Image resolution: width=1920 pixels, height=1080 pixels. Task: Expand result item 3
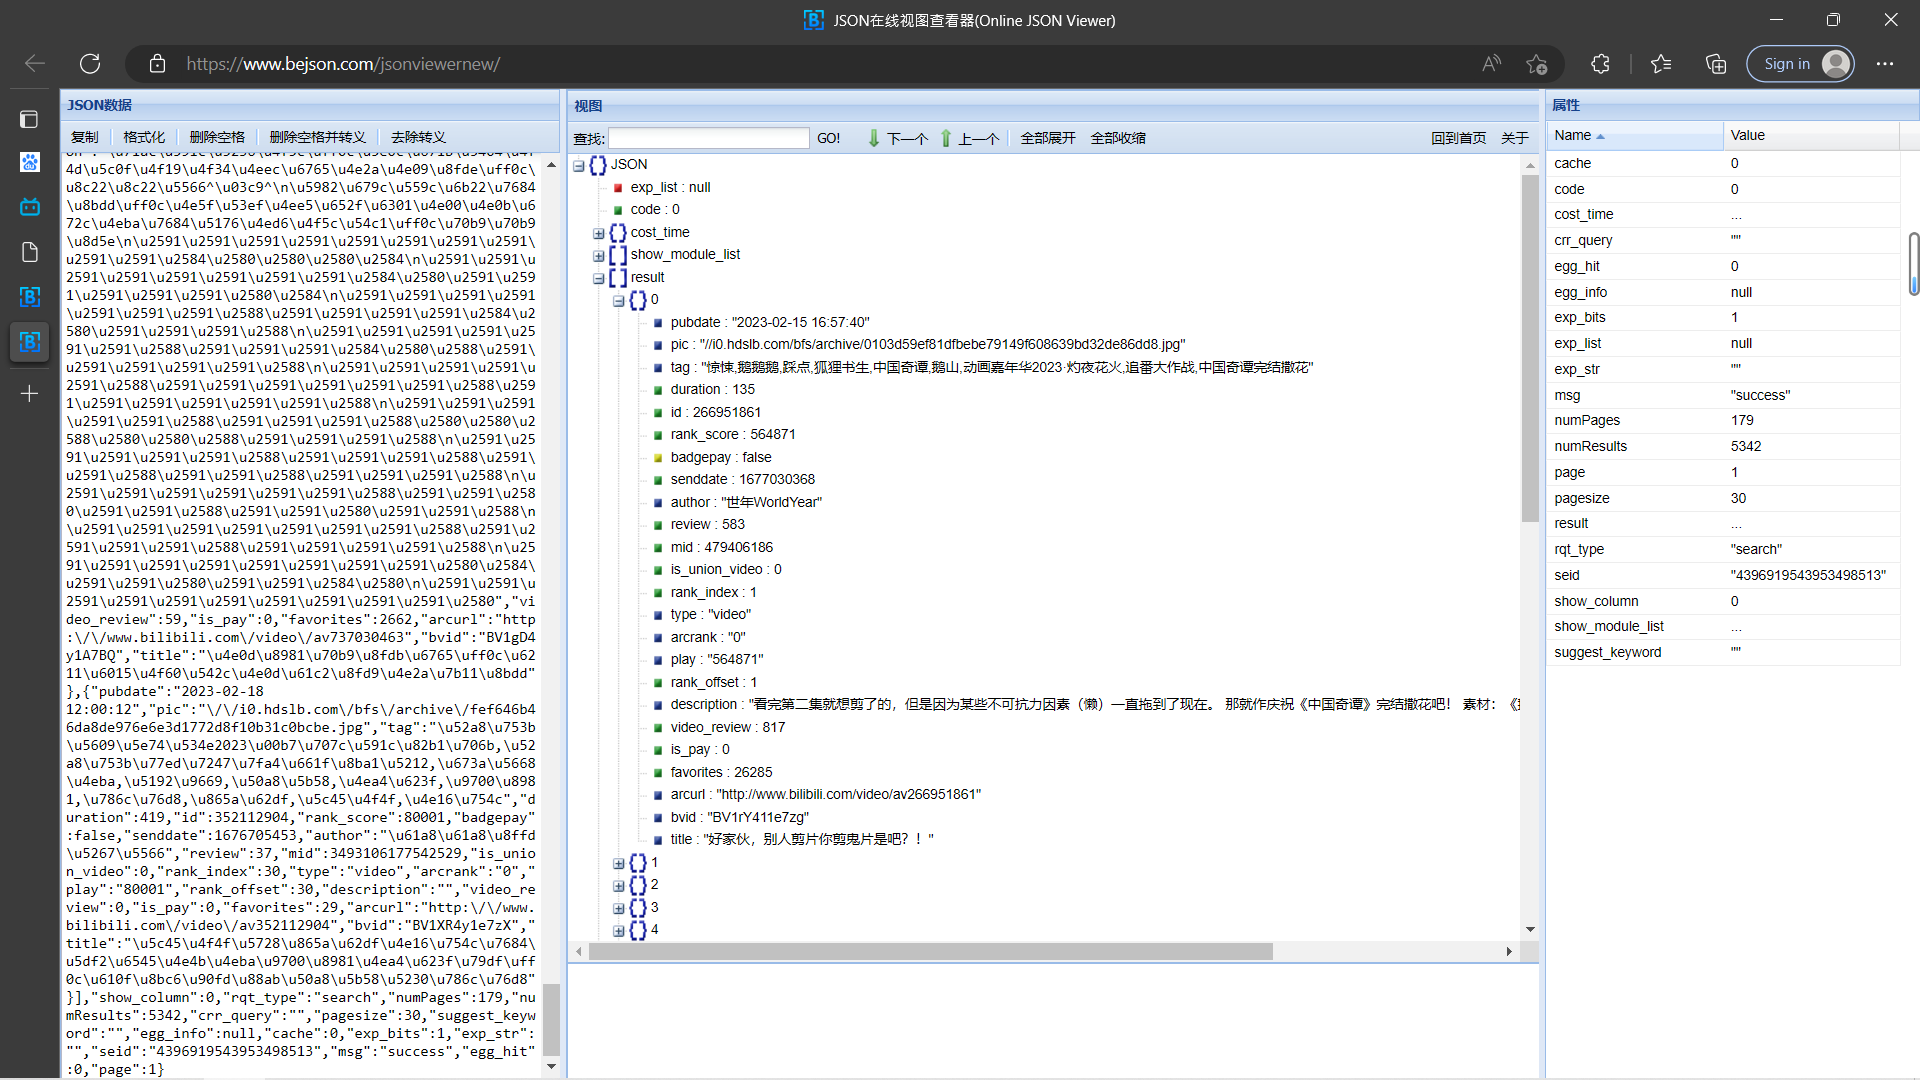pos(619,909)
